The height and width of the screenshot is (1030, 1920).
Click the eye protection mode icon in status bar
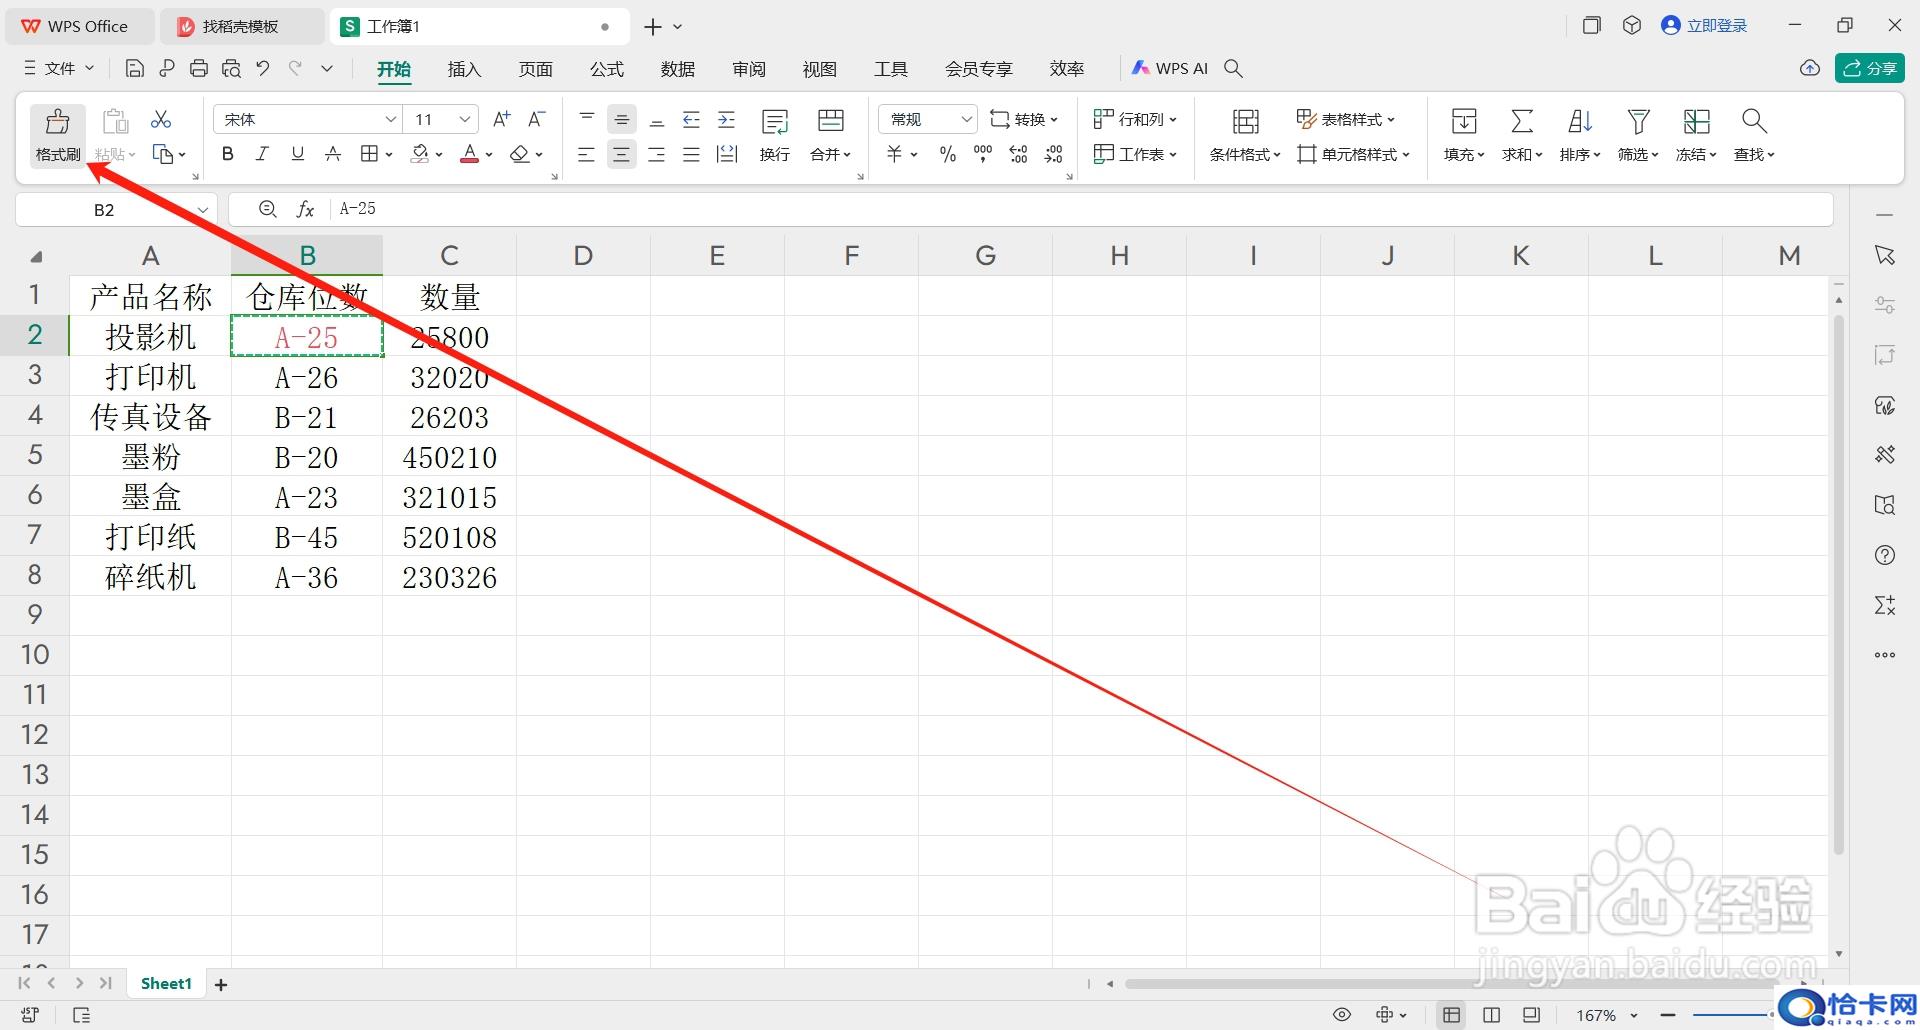[x=1342, y=1015]
